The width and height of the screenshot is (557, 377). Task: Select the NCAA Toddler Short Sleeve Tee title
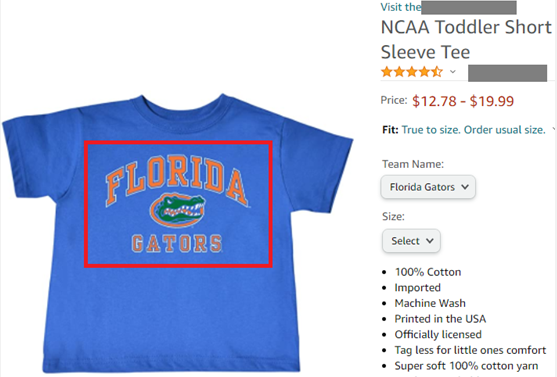tap(466, 39)
